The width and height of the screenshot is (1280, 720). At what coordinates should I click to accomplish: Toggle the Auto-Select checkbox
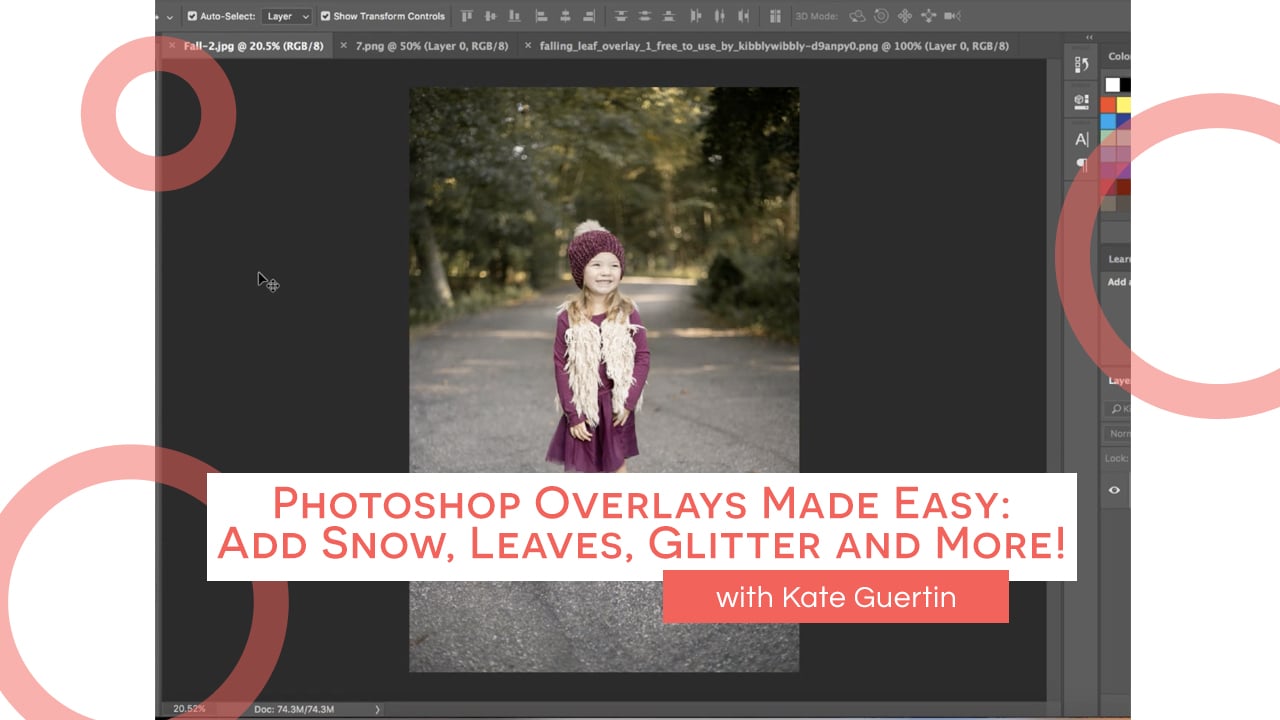tap(192, 16)
